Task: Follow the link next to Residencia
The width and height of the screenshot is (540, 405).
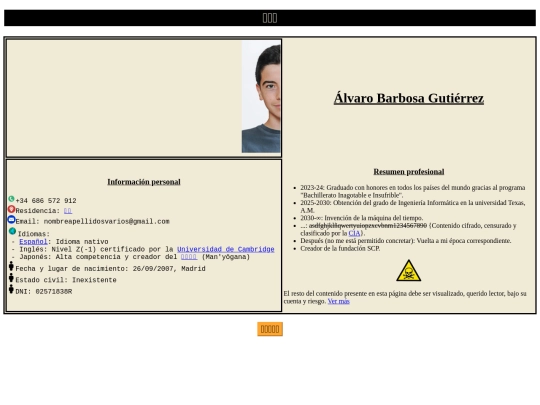Action: [68, 211]
